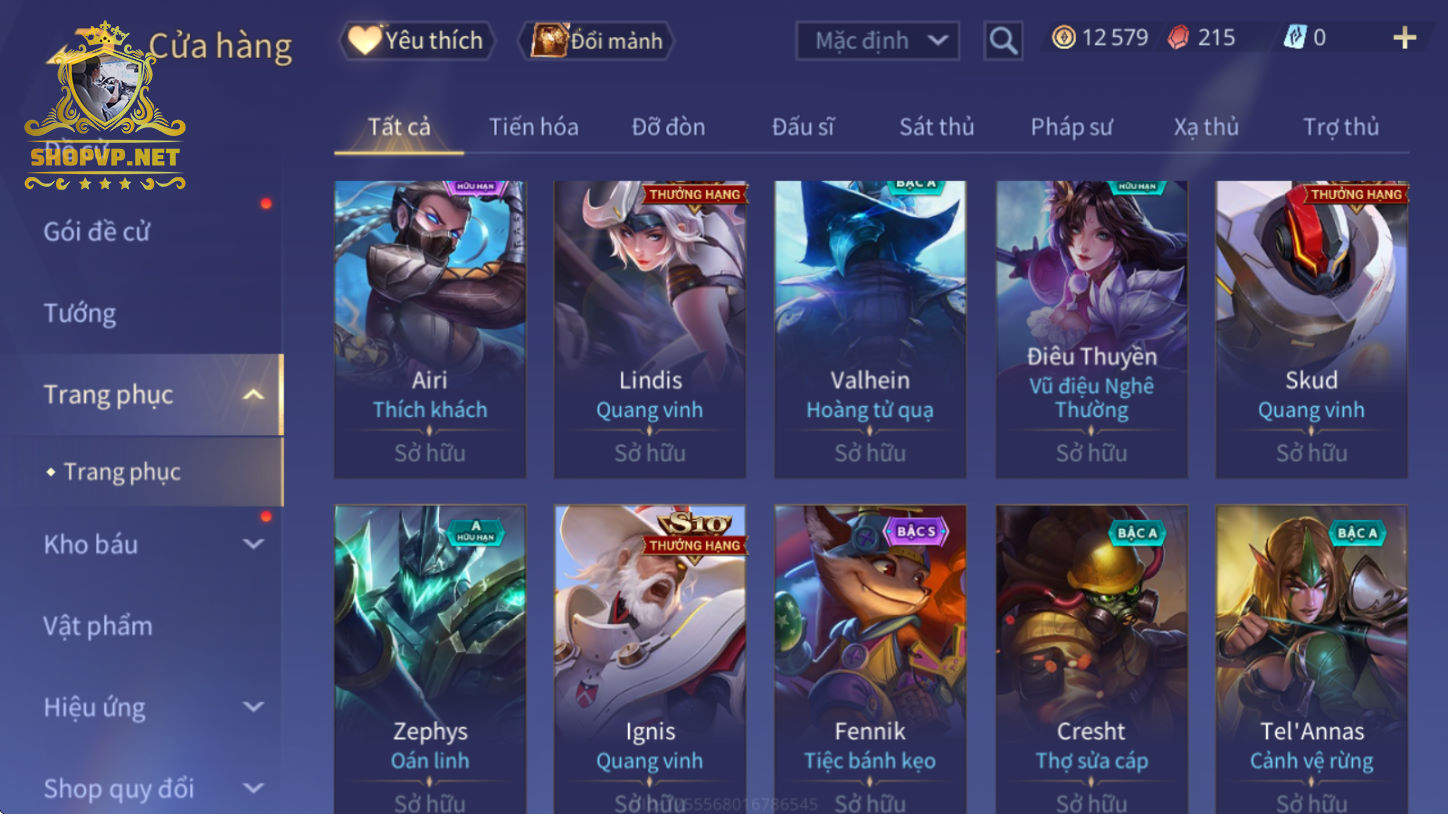Open the Mặc định sort dropdown
The image size is (1448, 814).
pos(877,41)
